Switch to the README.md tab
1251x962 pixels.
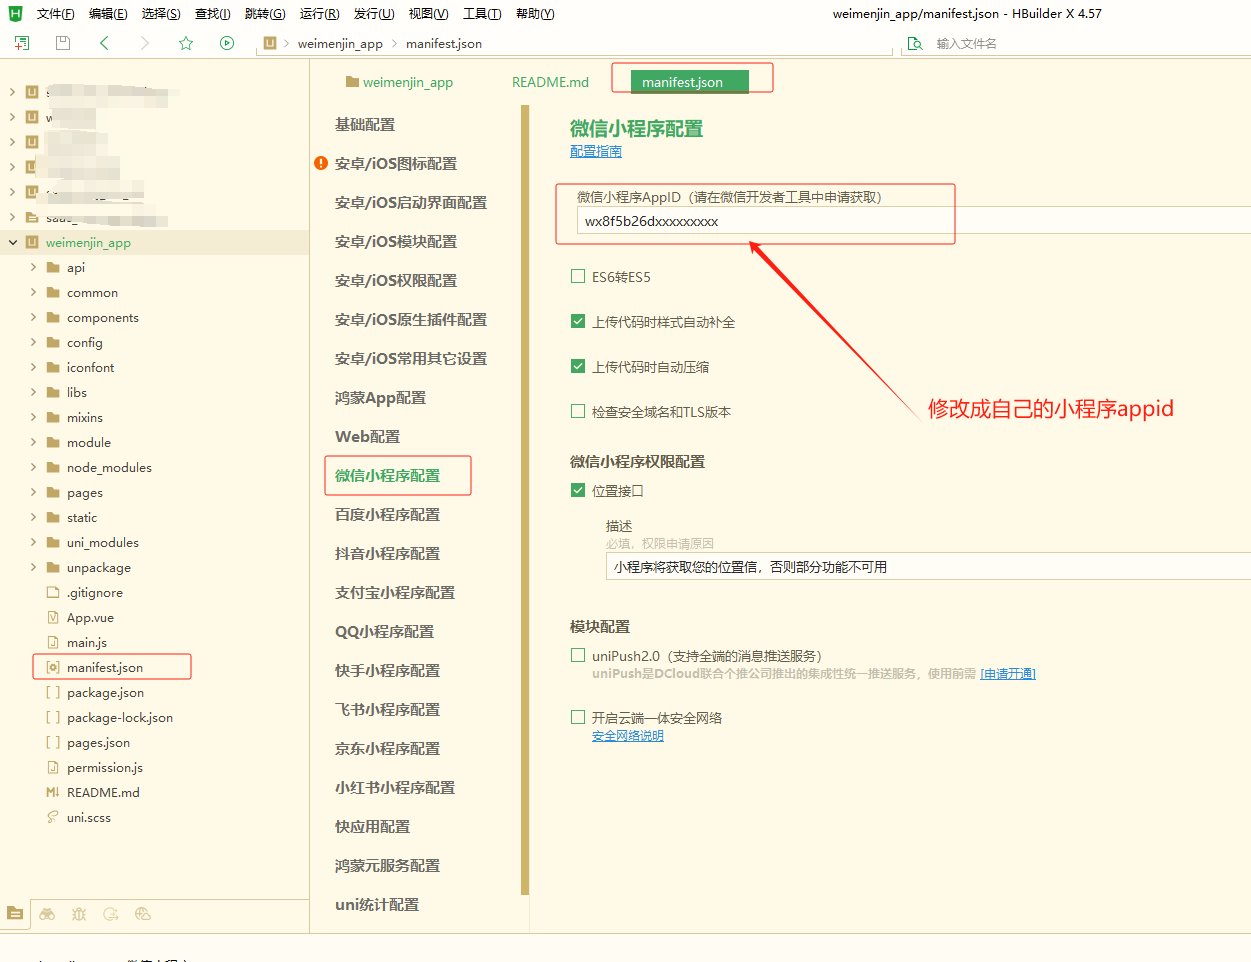(550, 82)
